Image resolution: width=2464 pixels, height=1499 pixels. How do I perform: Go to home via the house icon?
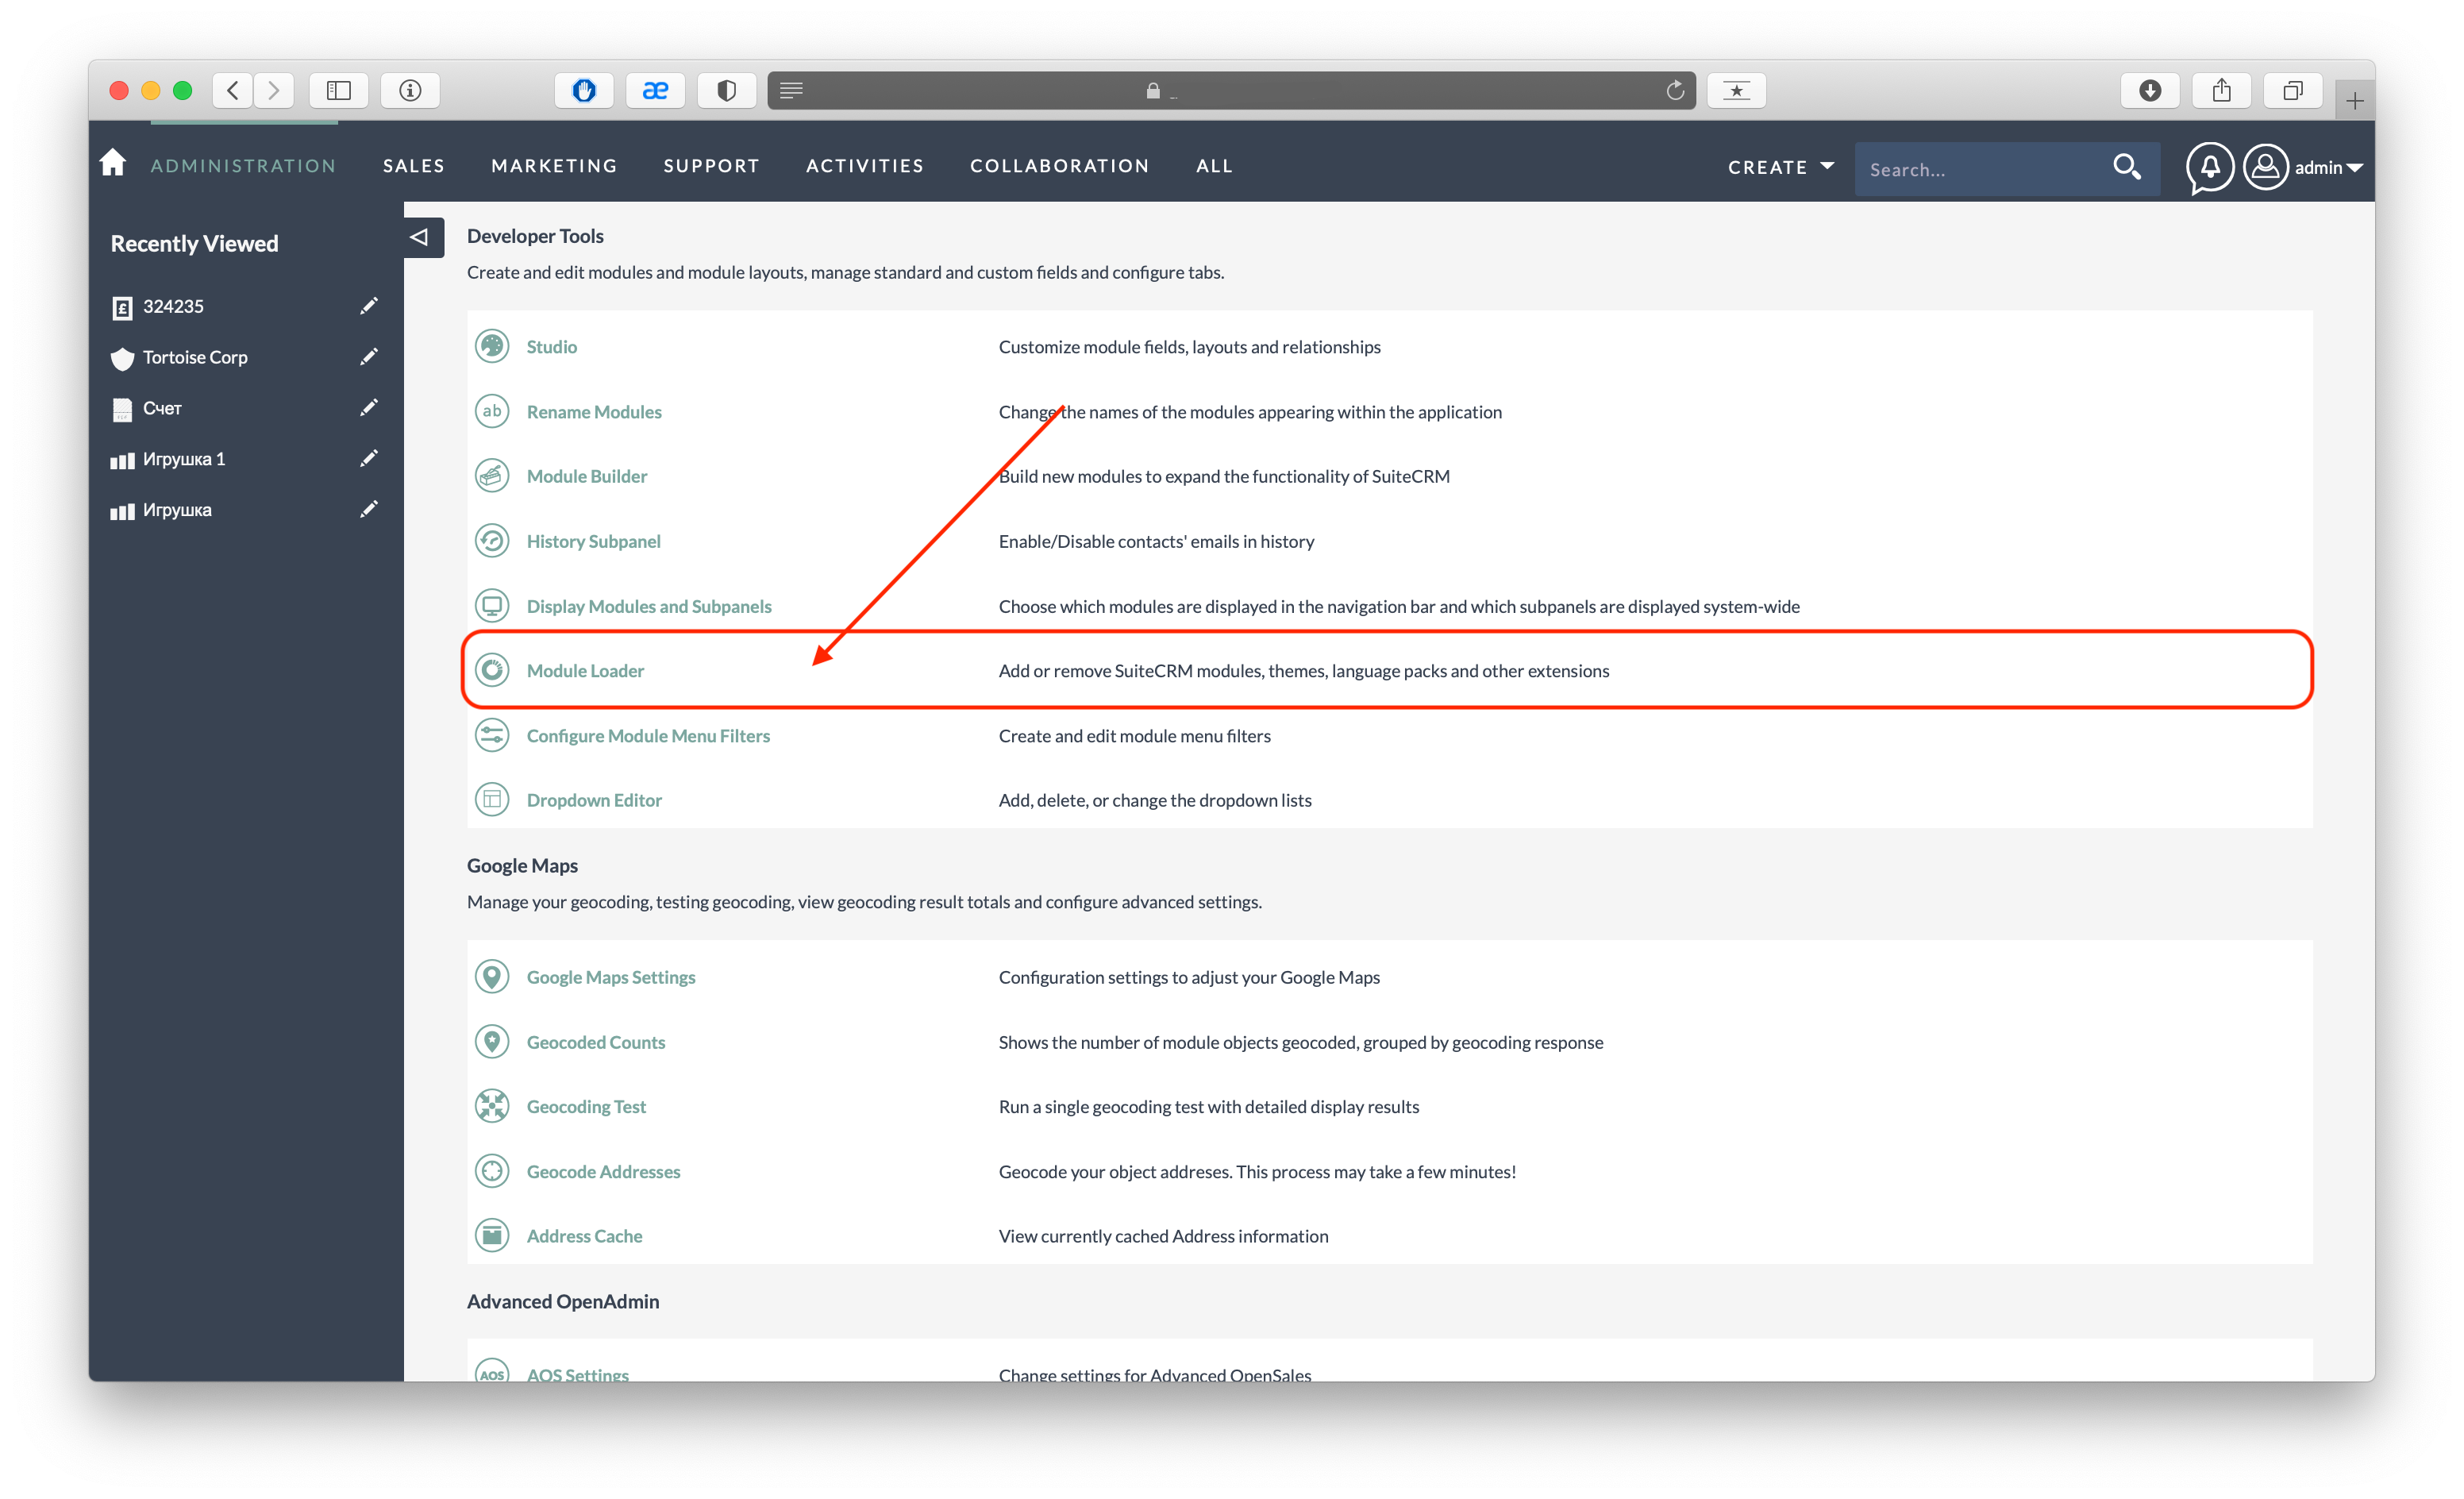[113, 163]
